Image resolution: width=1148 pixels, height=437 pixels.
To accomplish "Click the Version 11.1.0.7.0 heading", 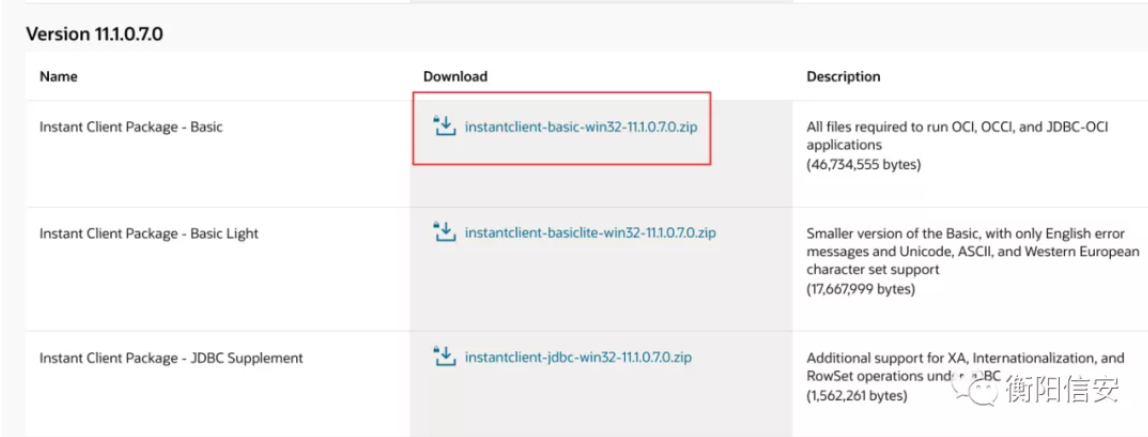I will (x=94, y=34).
